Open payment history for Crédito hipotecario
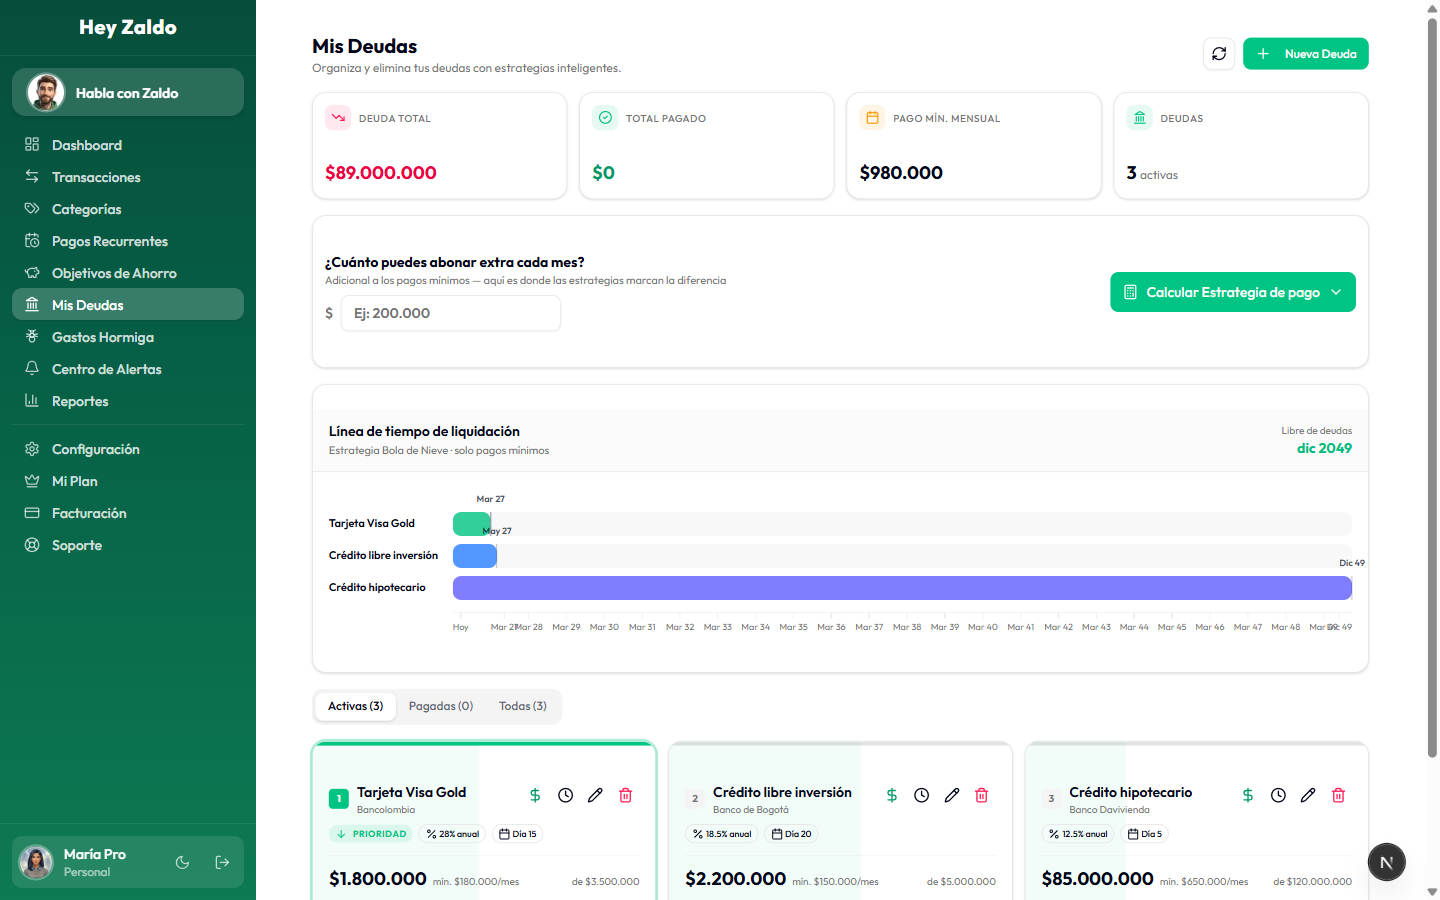1440x900 pixels. (1278, 795)
